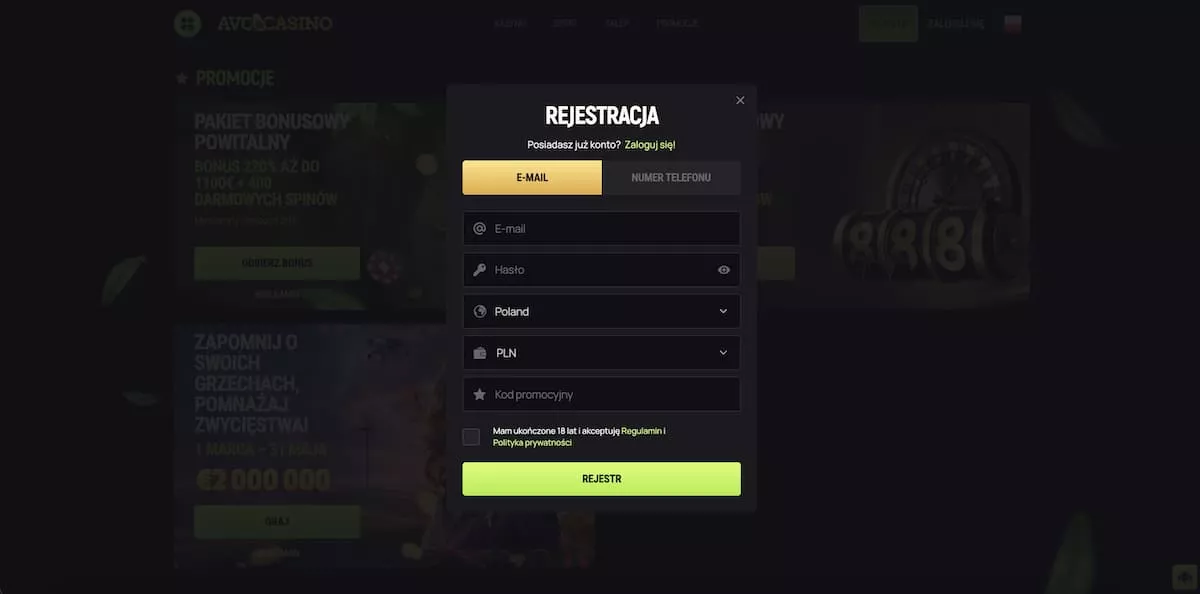Open the Polityka prywatności link
Image resolution: width=1200 pixels, height=594 pixels.
click(x=532, y=443)
